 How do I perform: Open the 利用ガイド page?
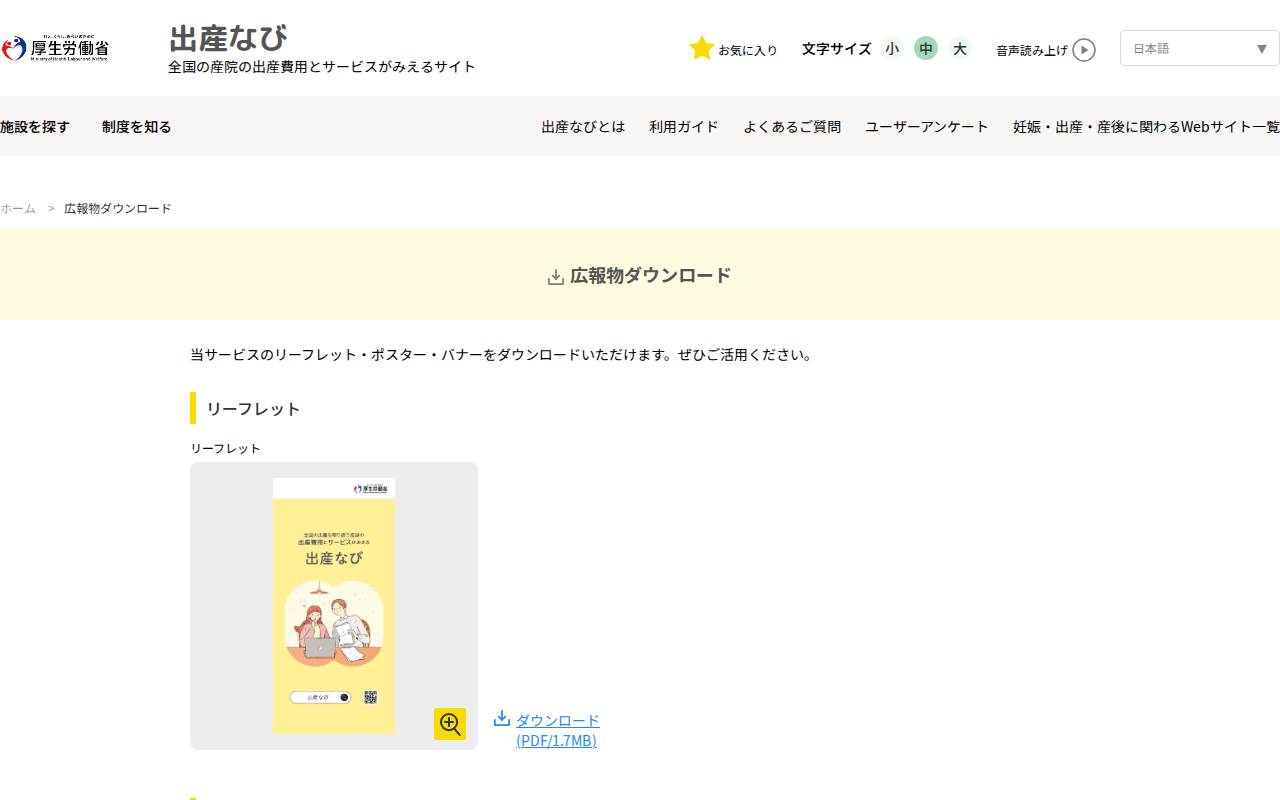click(684, 127)
